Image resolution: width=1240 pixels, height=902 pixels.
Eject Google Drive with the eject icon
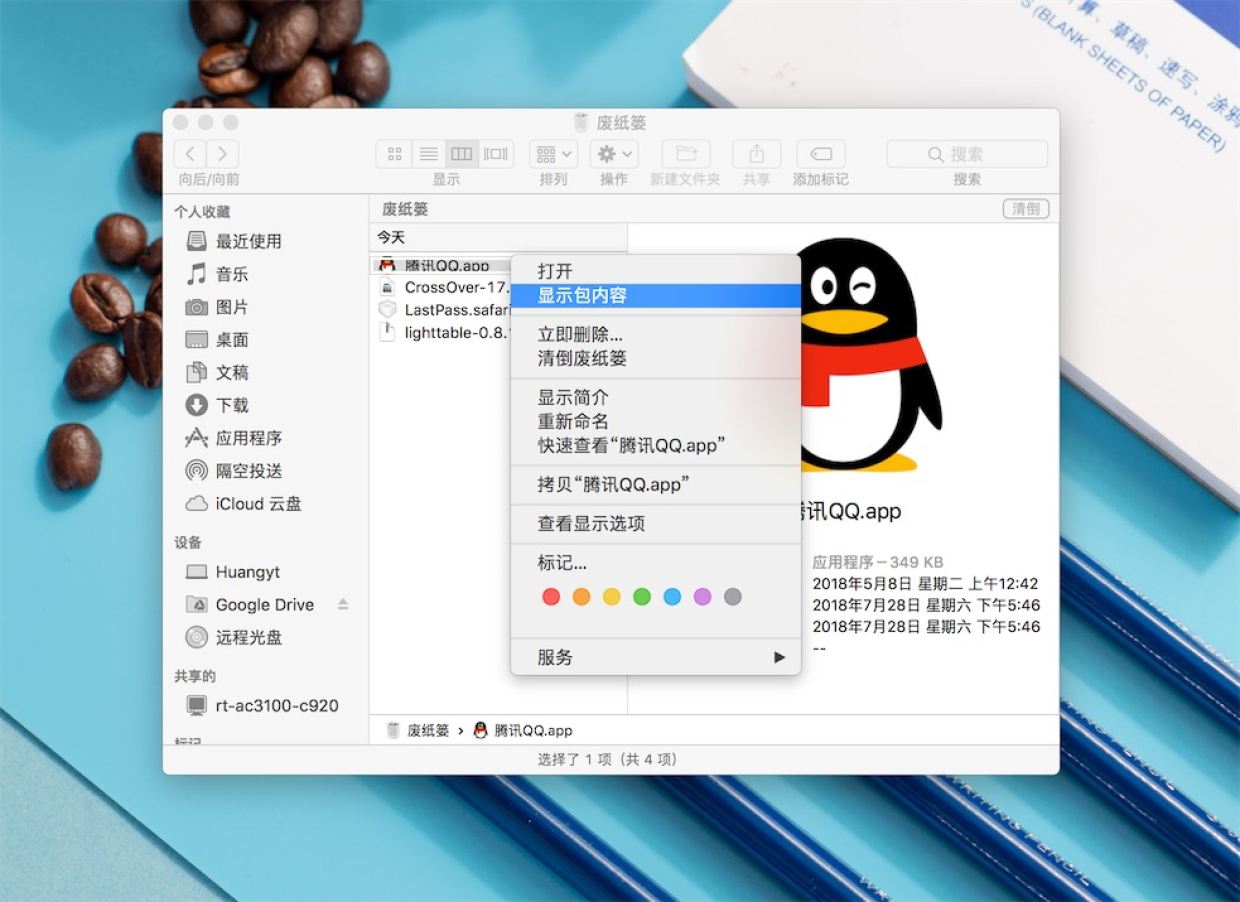coord(343,605)
